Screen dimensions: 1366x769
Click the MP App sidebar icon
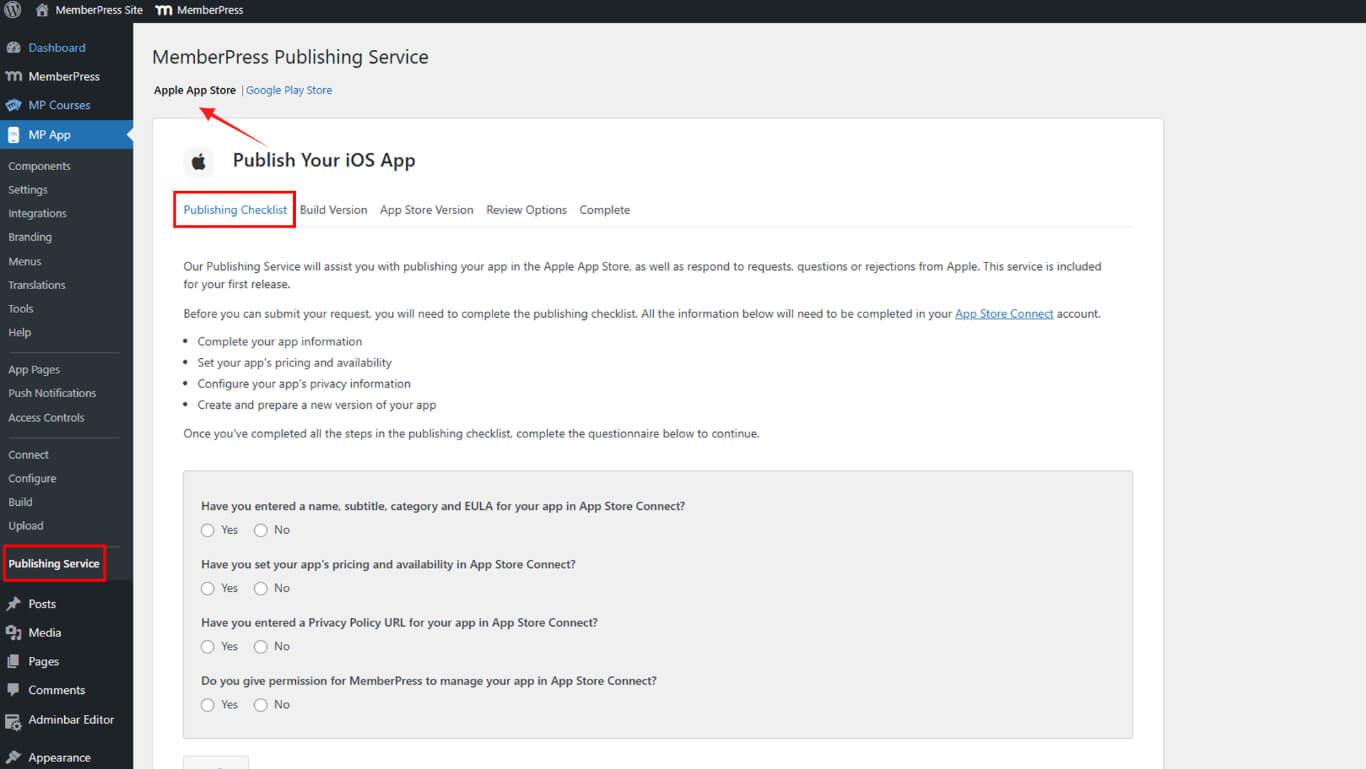tap(13, 135)
